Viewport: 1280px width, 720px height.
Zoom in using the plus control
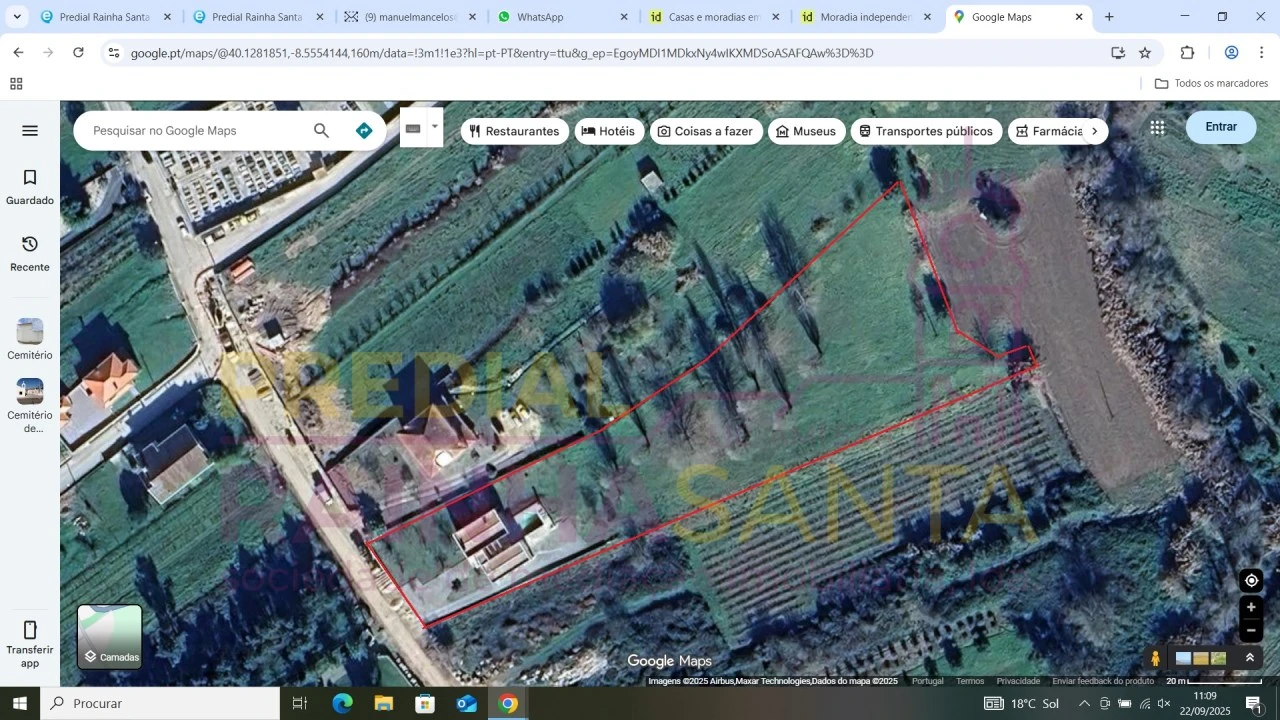pos(1251,606)
